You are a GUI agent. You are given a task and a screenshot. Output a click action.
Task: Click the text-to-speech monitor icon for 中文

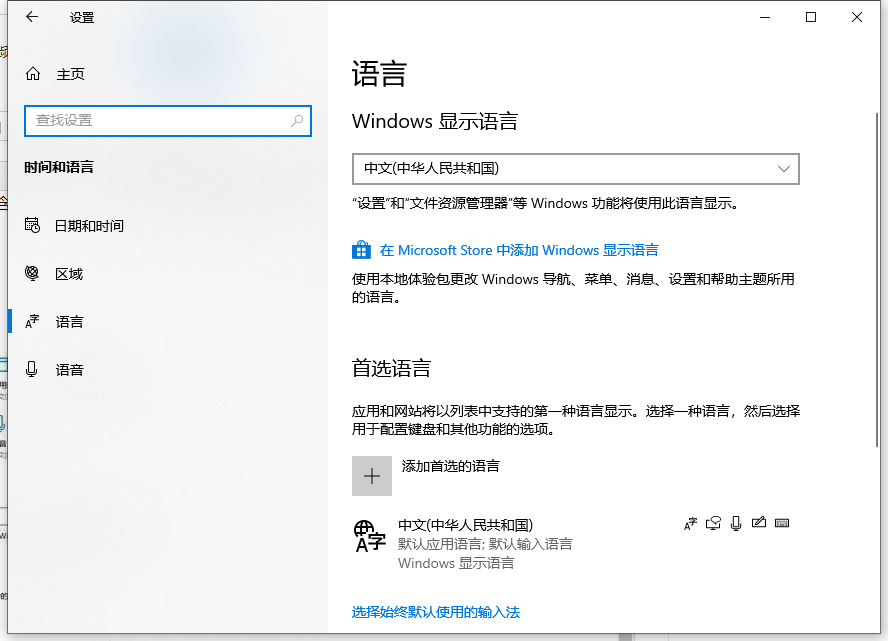pyautogui.click(x=713, y=522)
